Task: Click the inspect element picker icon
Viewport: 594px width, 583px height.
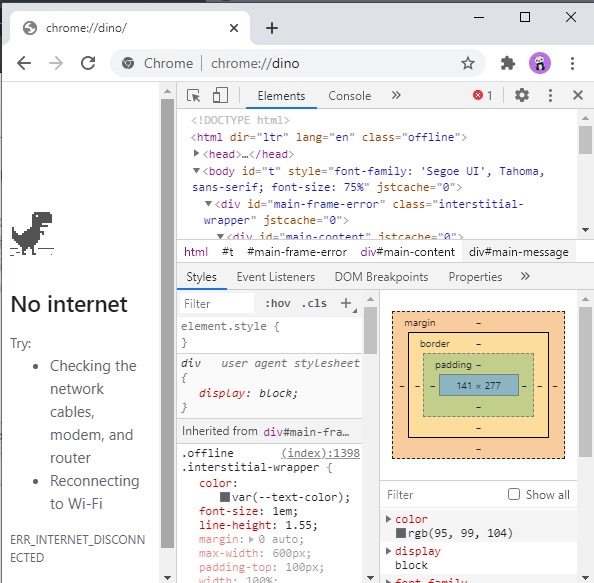Action: pos(194,95)
